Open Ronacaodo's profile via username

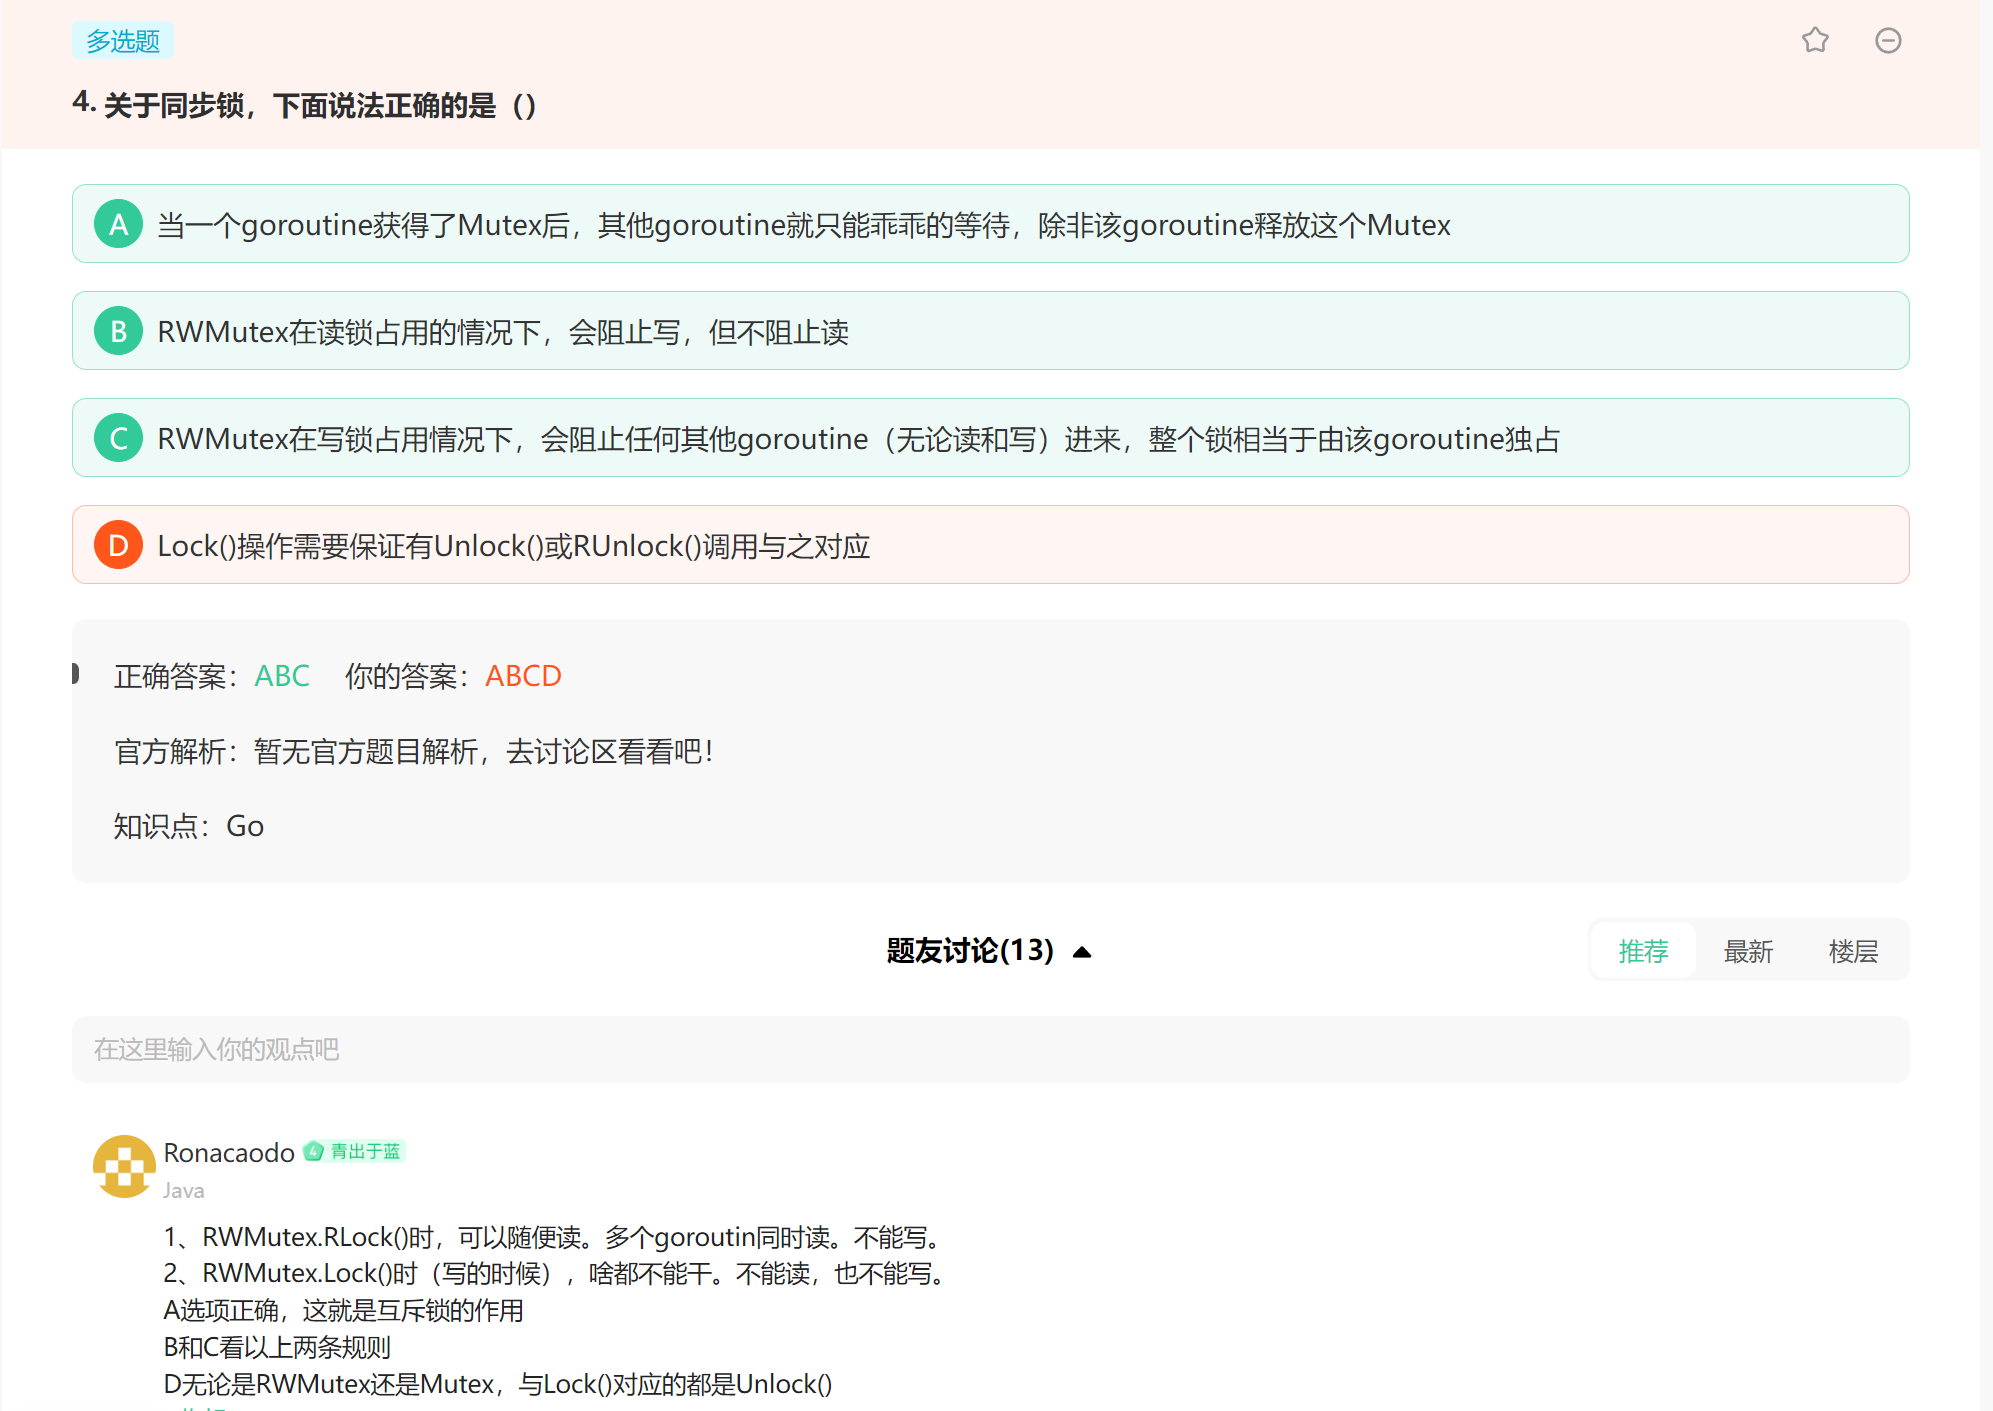(228, 1153)
